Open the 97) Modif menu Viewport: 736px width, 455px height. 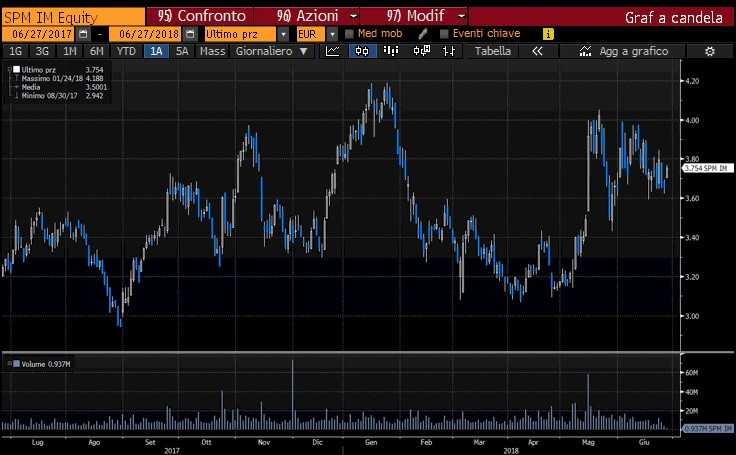(x=414, y=16)
